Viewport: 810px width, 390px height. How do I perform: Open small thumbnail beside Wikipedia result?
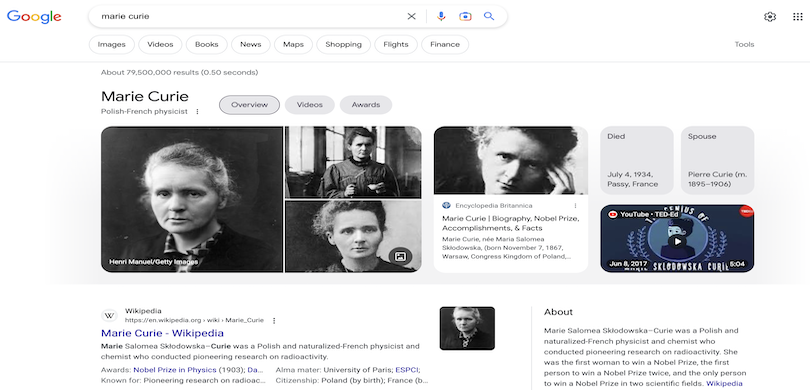click(x=467, y=329)
